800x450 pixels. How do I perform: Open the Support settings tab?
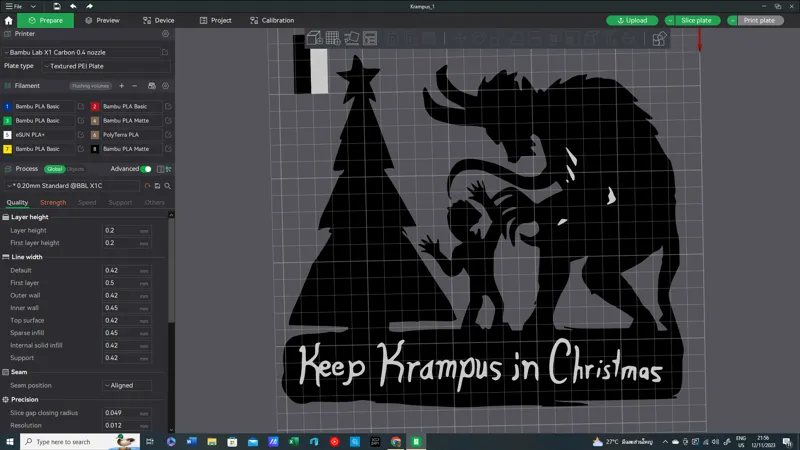120,203
